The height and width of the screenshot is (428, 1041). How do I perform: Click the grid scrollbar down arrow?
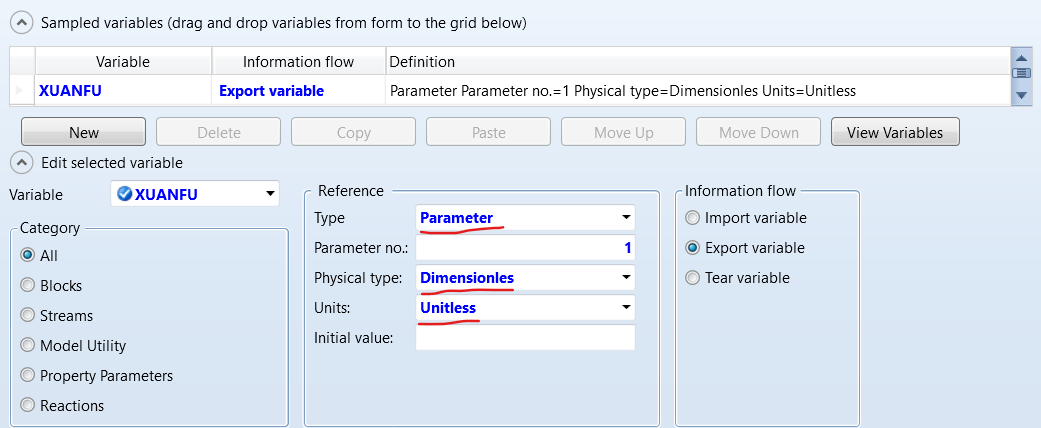pos(1021,95)
